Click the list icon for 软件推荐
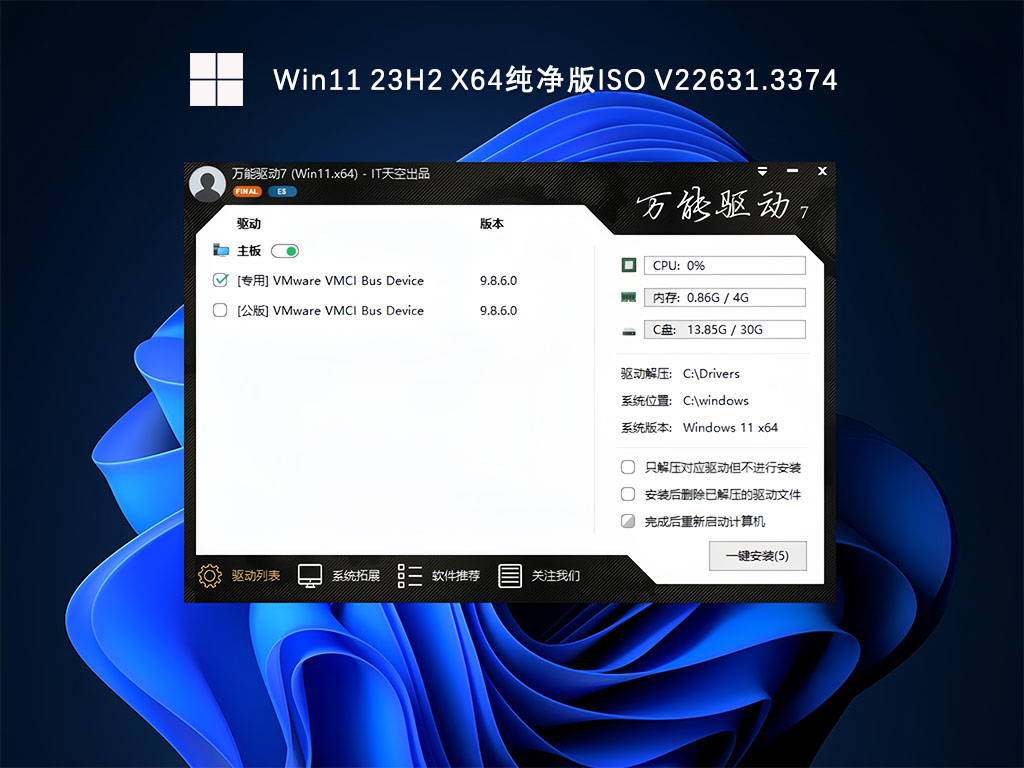Screen dimensions: 1024x768 click(x=410, y=576)
